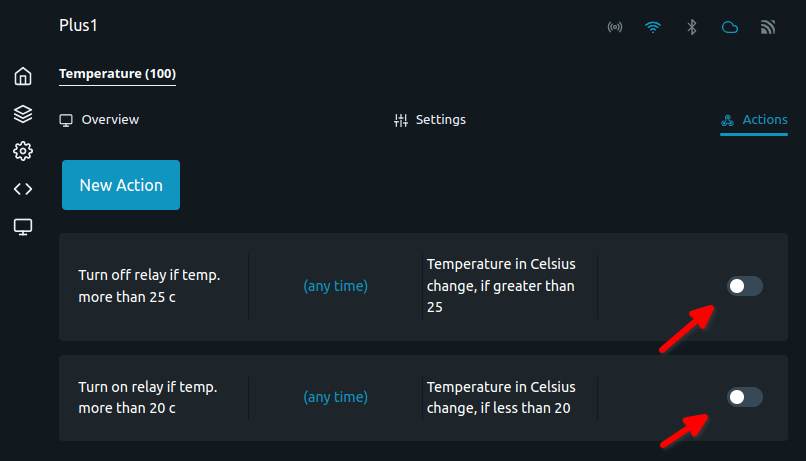Click the access point broadcast status icon
The height and width of the screenshot is (461, 806).
(615, 27)
